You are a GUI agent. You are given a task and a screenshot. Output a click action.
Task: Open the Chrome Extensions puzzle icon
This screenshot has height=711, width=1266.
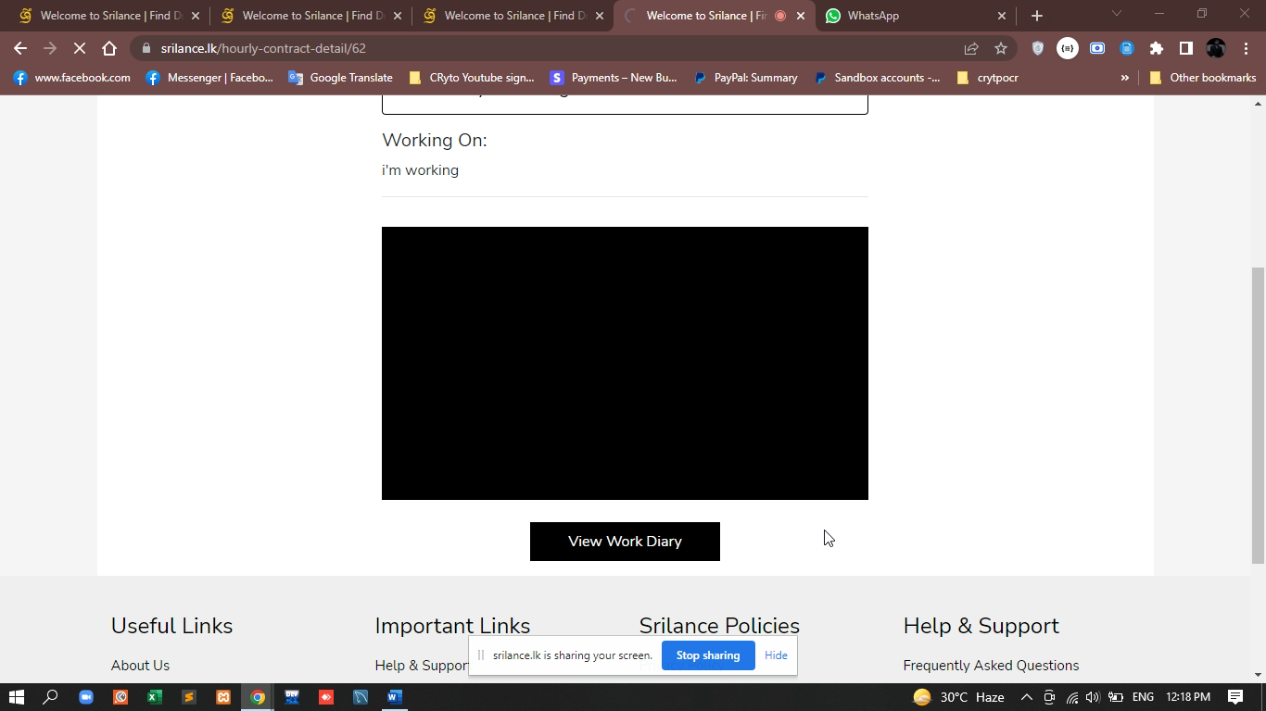coord(1156,48)
